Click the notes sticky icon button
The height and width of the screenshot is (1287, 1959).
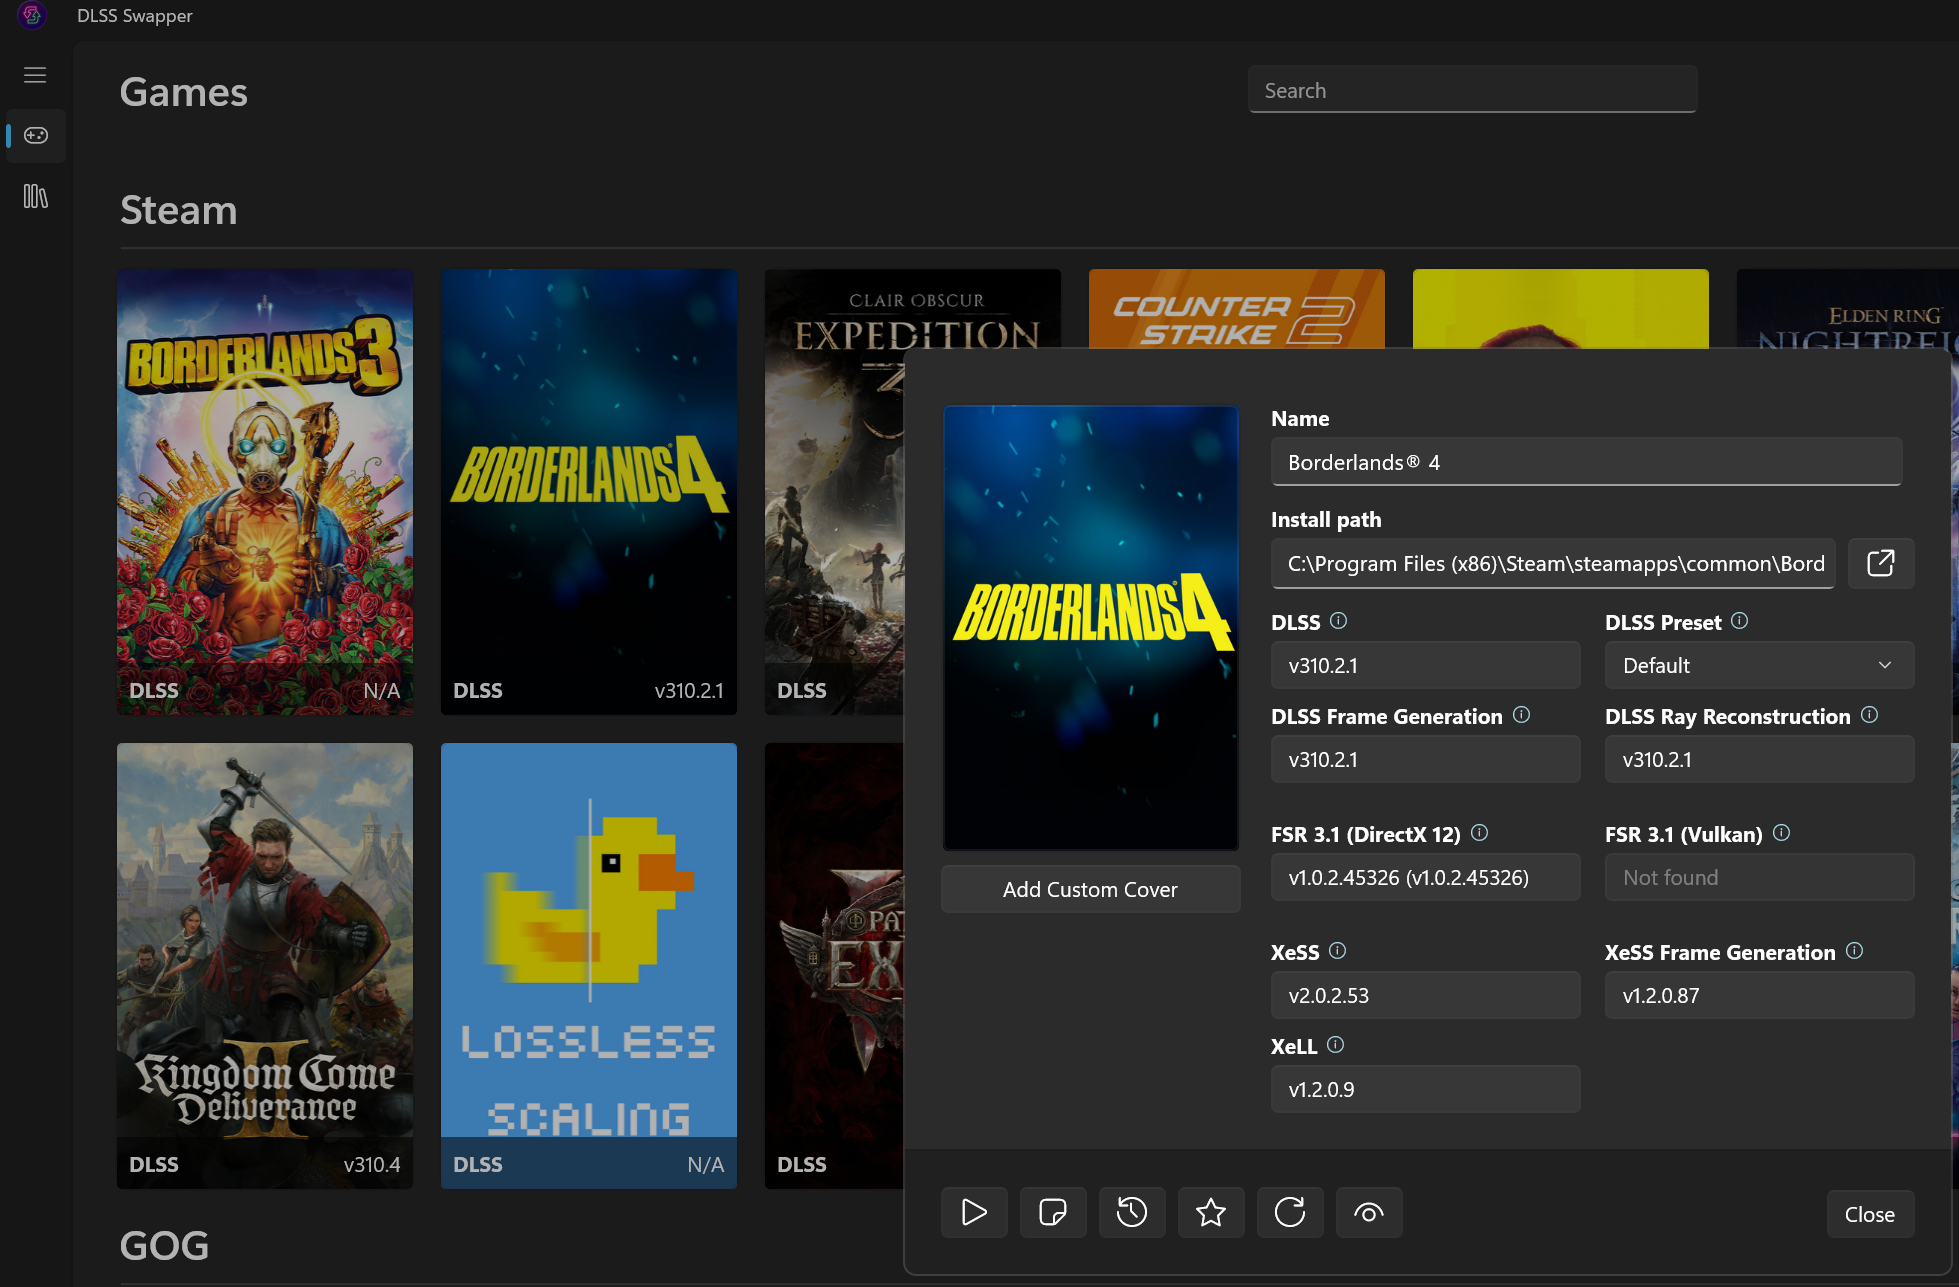click(x=1052, y=1213)
